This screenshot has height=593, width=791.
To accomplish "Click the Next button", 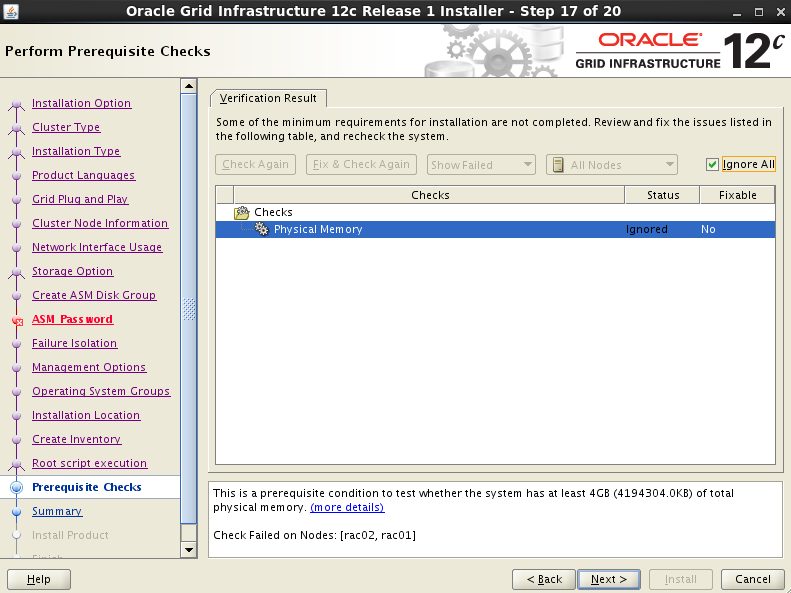I will 609,579.
